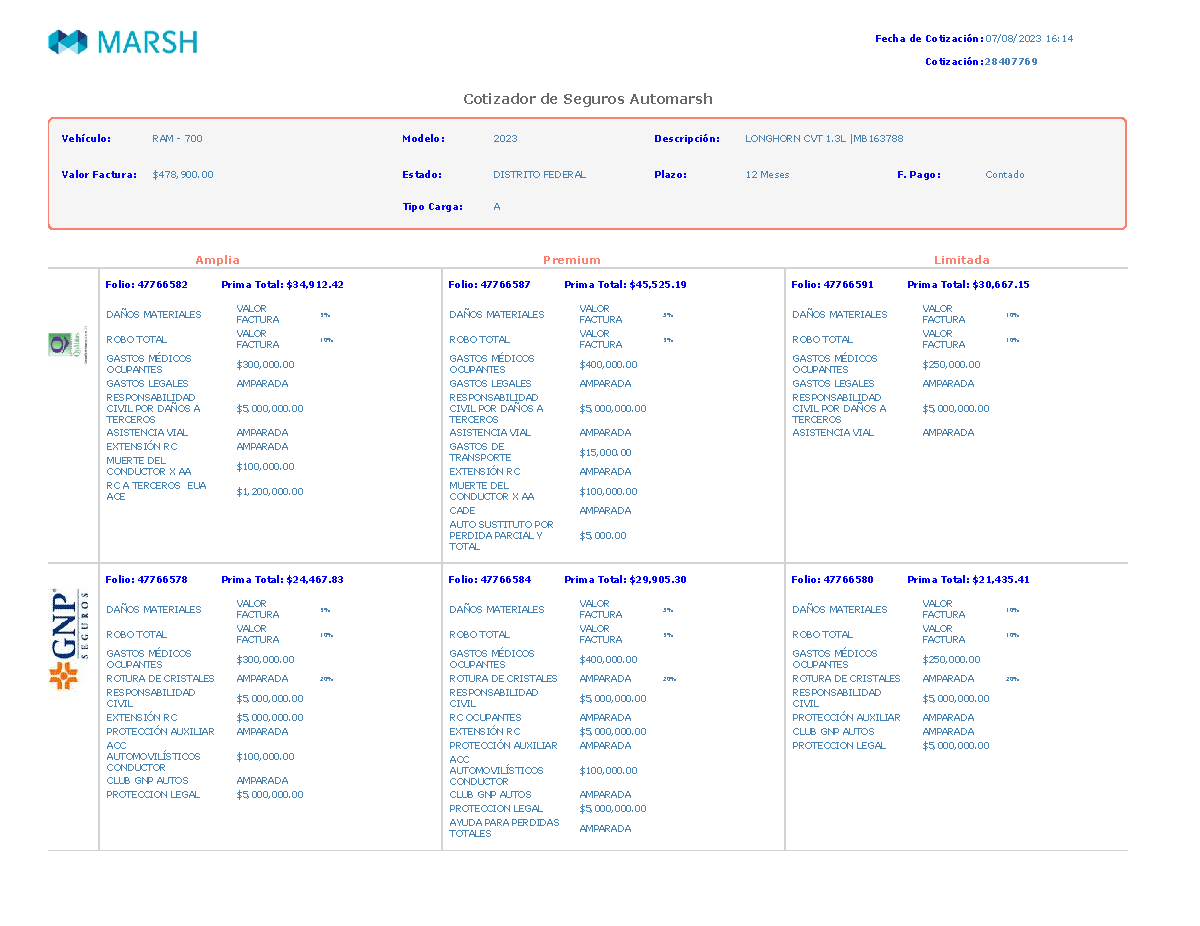Image resolution: width=1200 pixels, height=926 pixels.
Task: Click the quote number 28407769
Action: tap(1011, 62)
